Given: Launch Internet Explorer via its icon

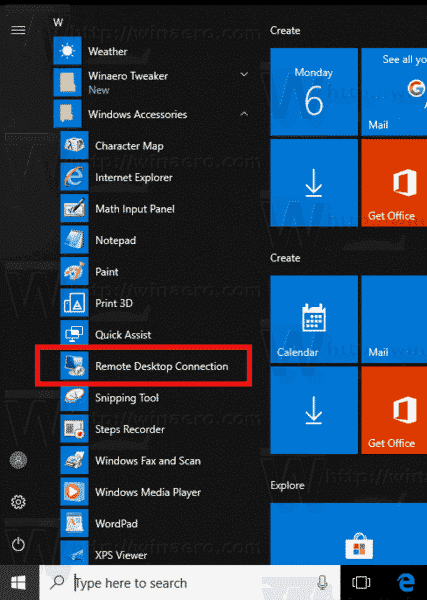Looking at the screenshot, I should (74, 176).
